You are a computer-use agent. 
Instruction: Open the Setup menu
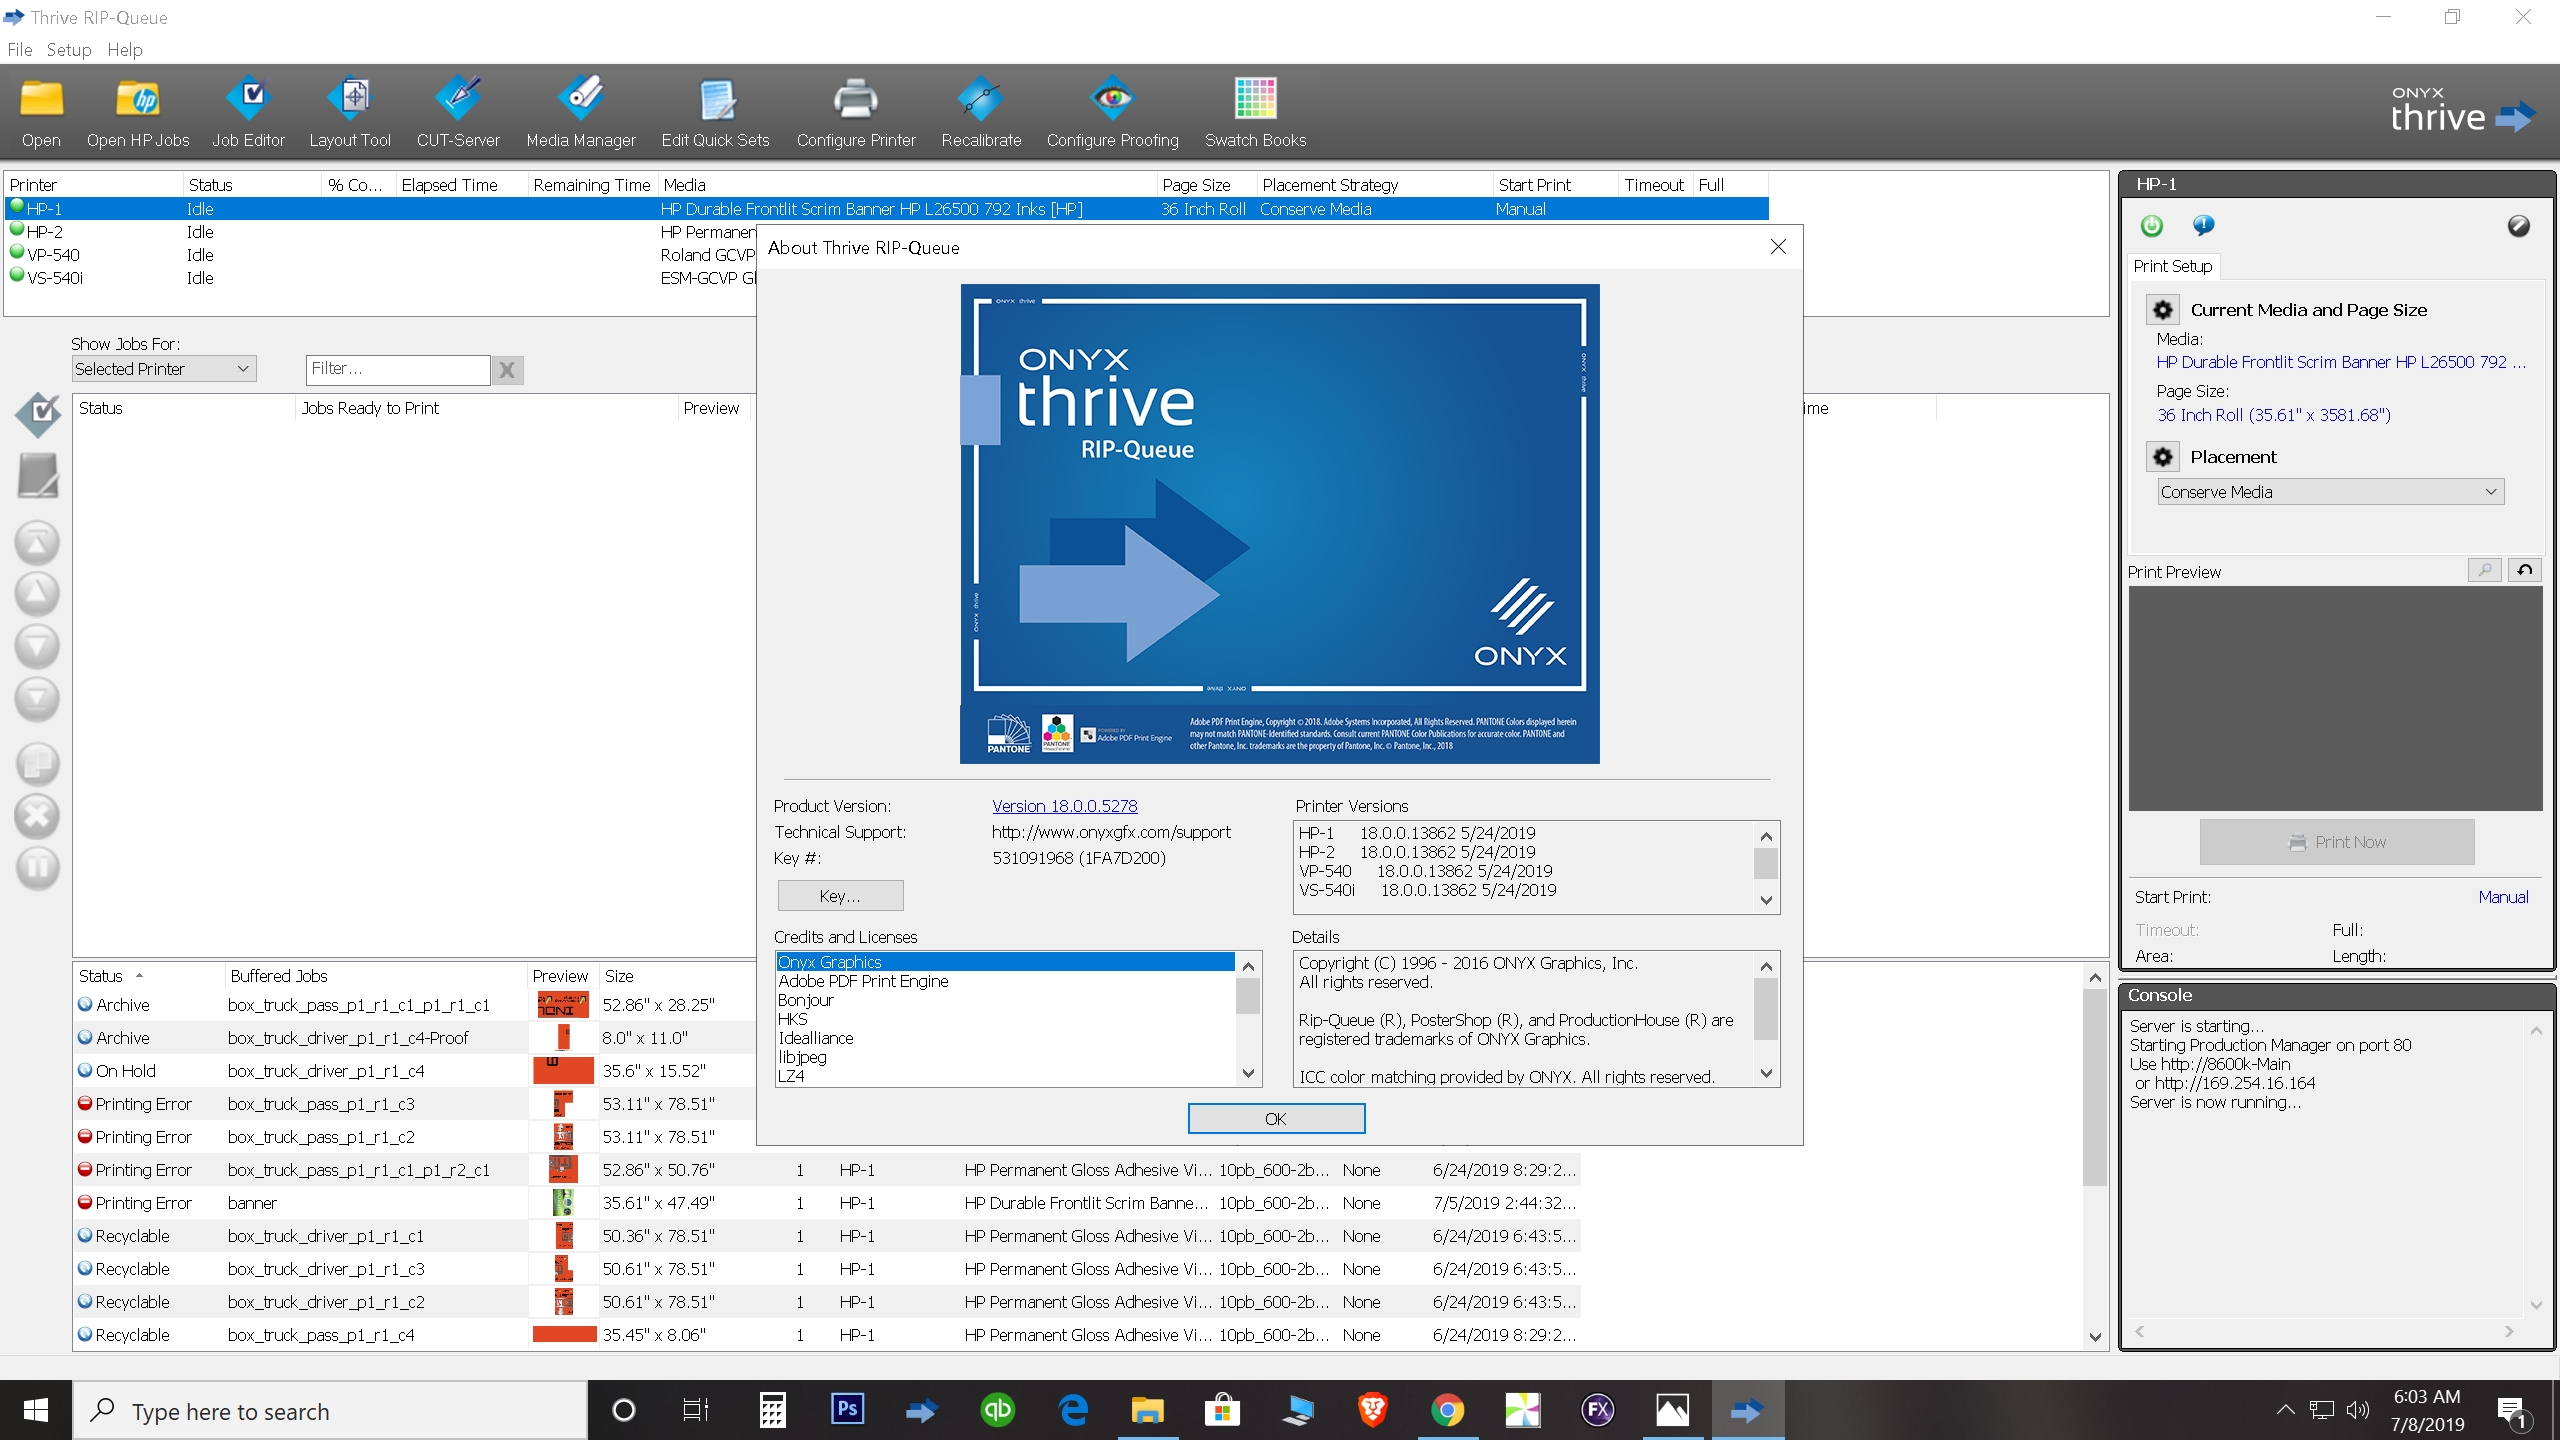pos(68,50)
